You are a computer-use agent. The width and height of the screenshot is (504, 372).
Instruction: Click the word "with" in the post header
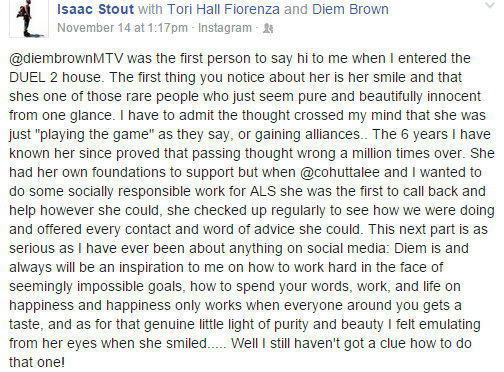click(150, 9)
